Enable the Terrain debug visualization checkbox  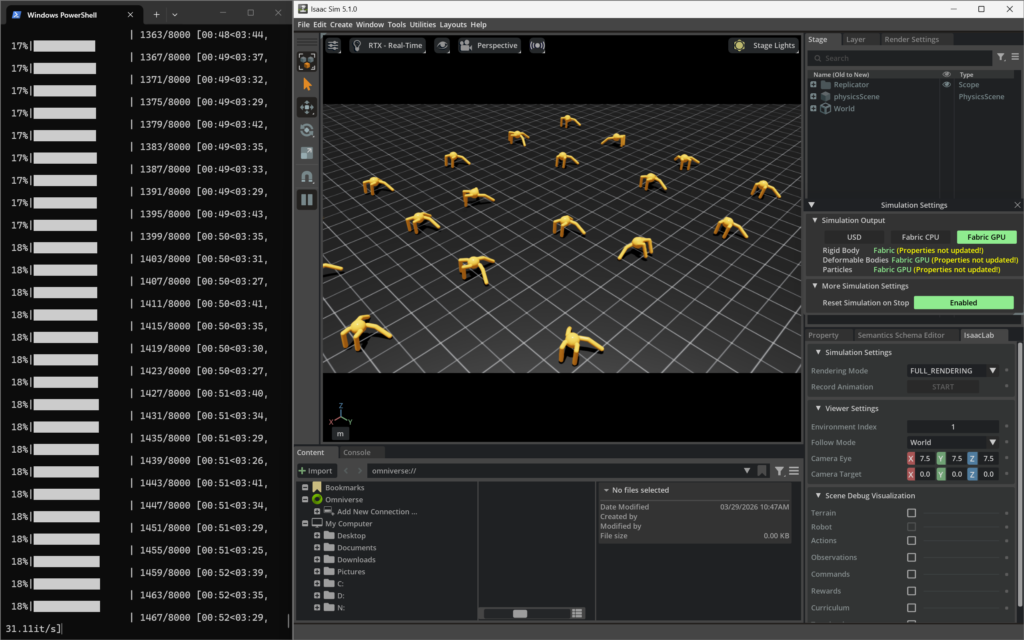pyautogui.click(x=911, y=513)
